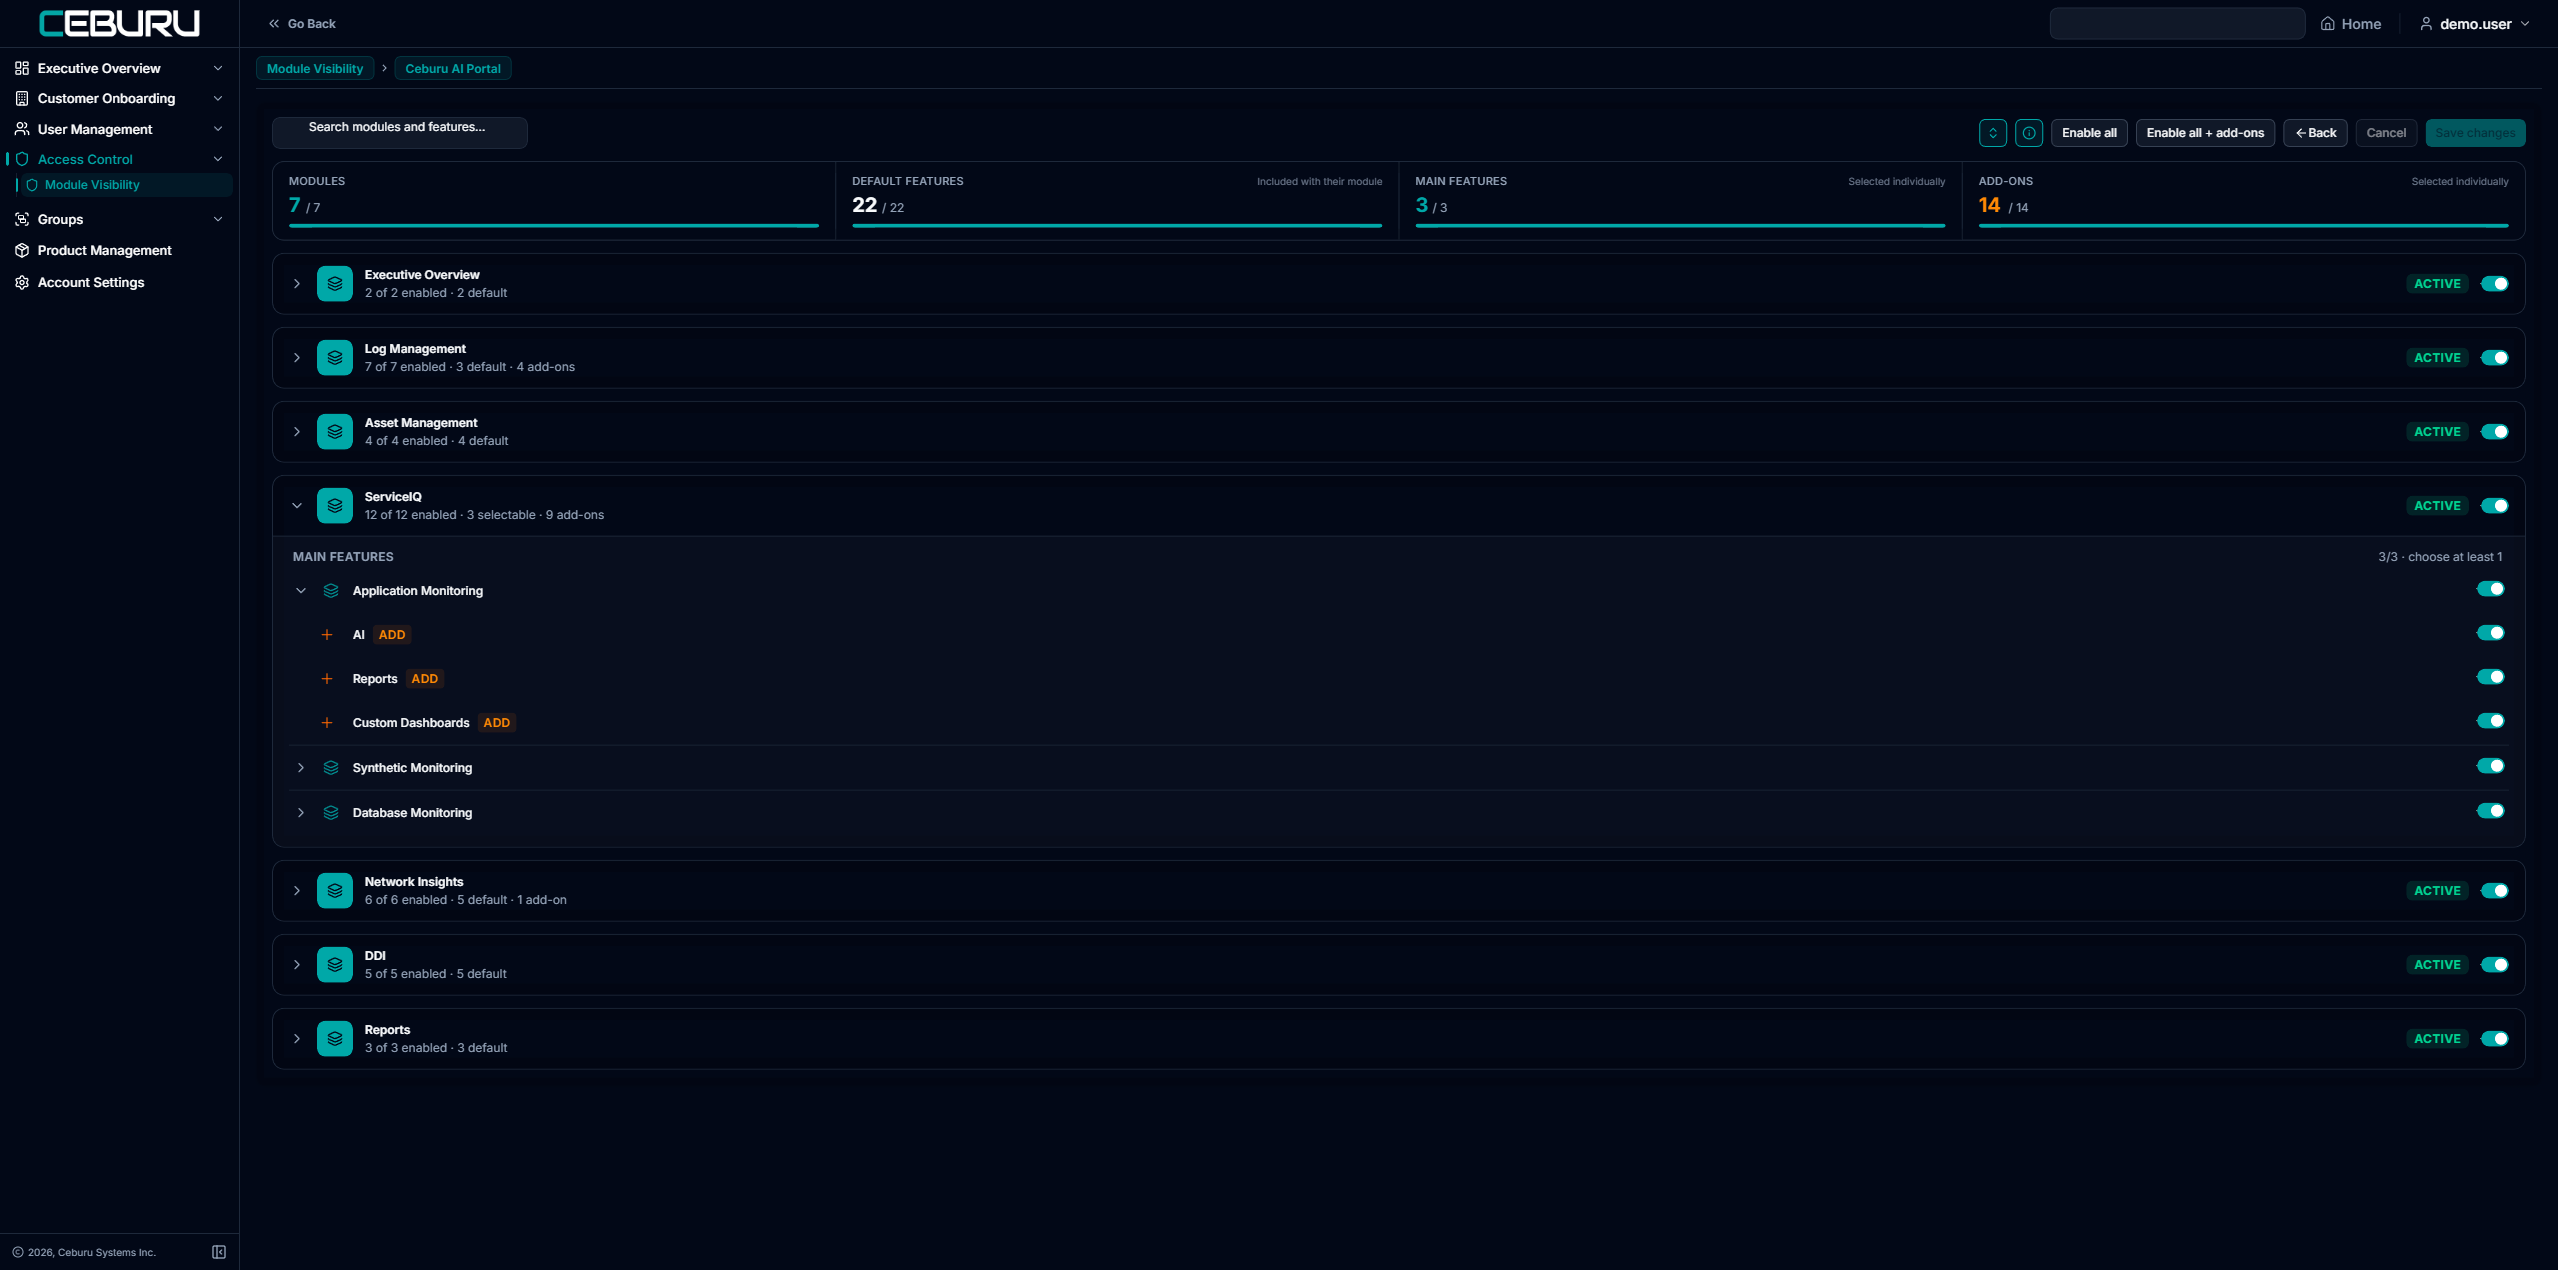This screenshot has height=1270, width=2558.
Task: Click the Log Management module layers icon
Action: click(335, 358)
